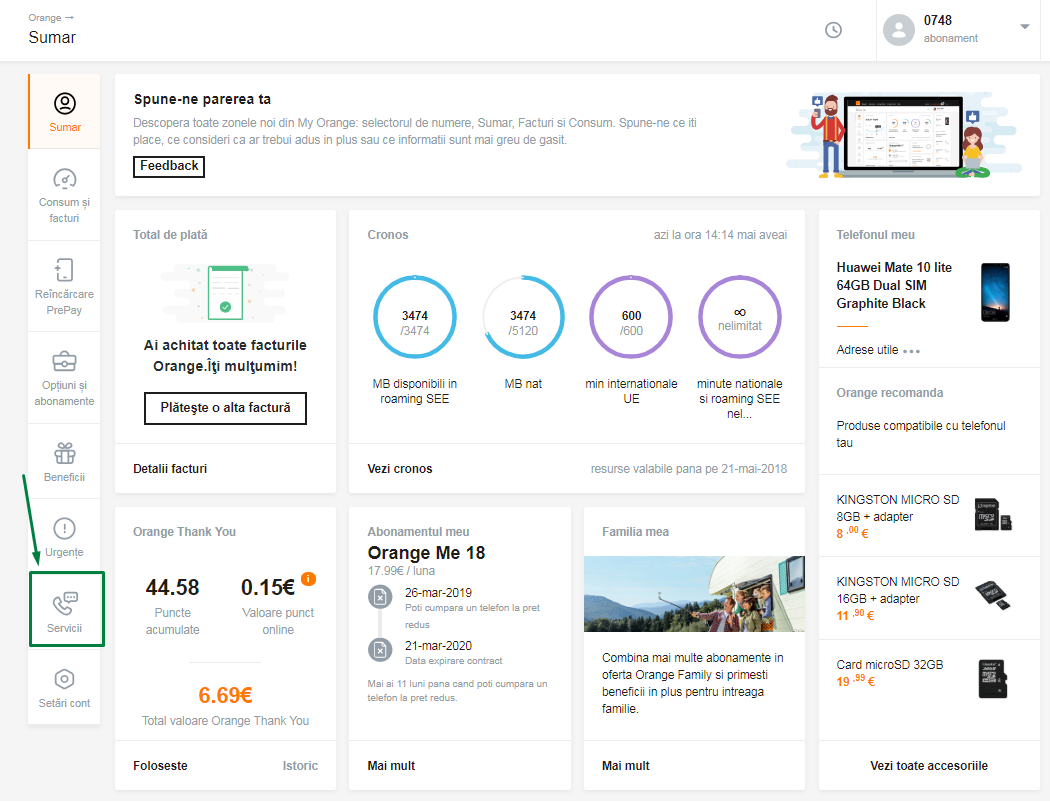
Task: Open Servicii phone-chat icon
Action: click(x=65, y=603)
